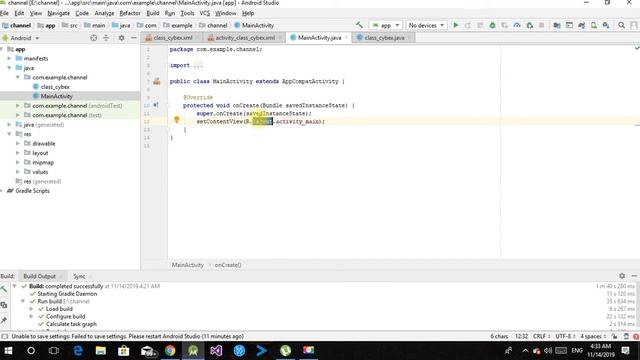Click the scroll-from-source target icon in Project panel
Image resolution: width=640 pixels, height=360 pixels.
coord(93,38)
